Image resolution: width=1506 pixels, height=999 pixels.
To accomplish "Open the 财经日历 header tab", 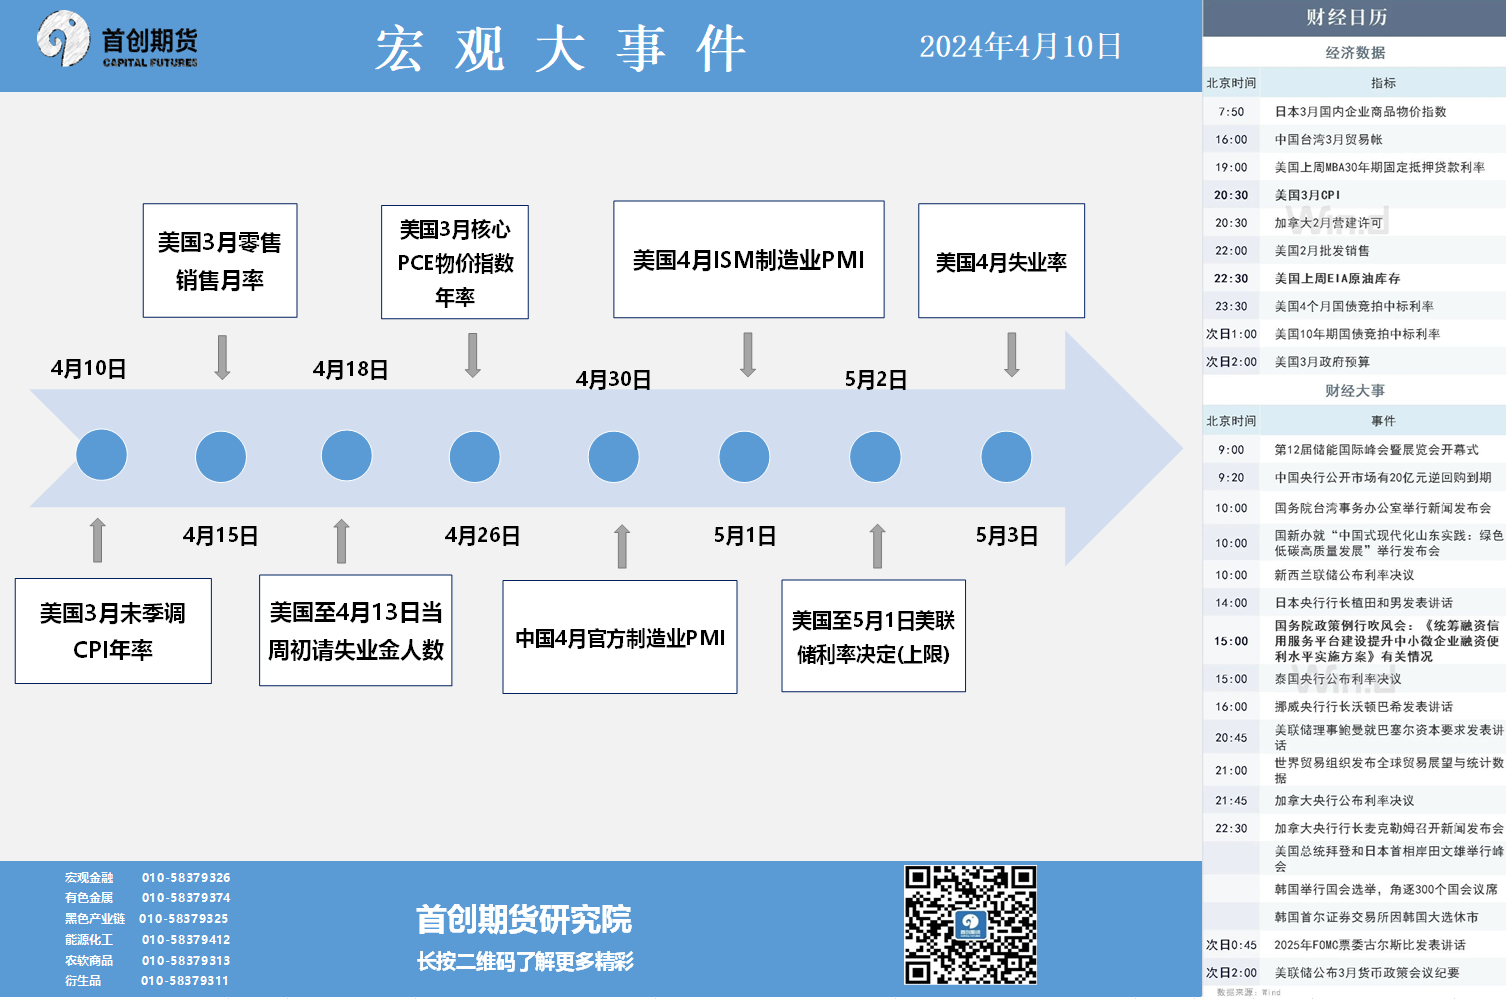I will click(1346, 17).
